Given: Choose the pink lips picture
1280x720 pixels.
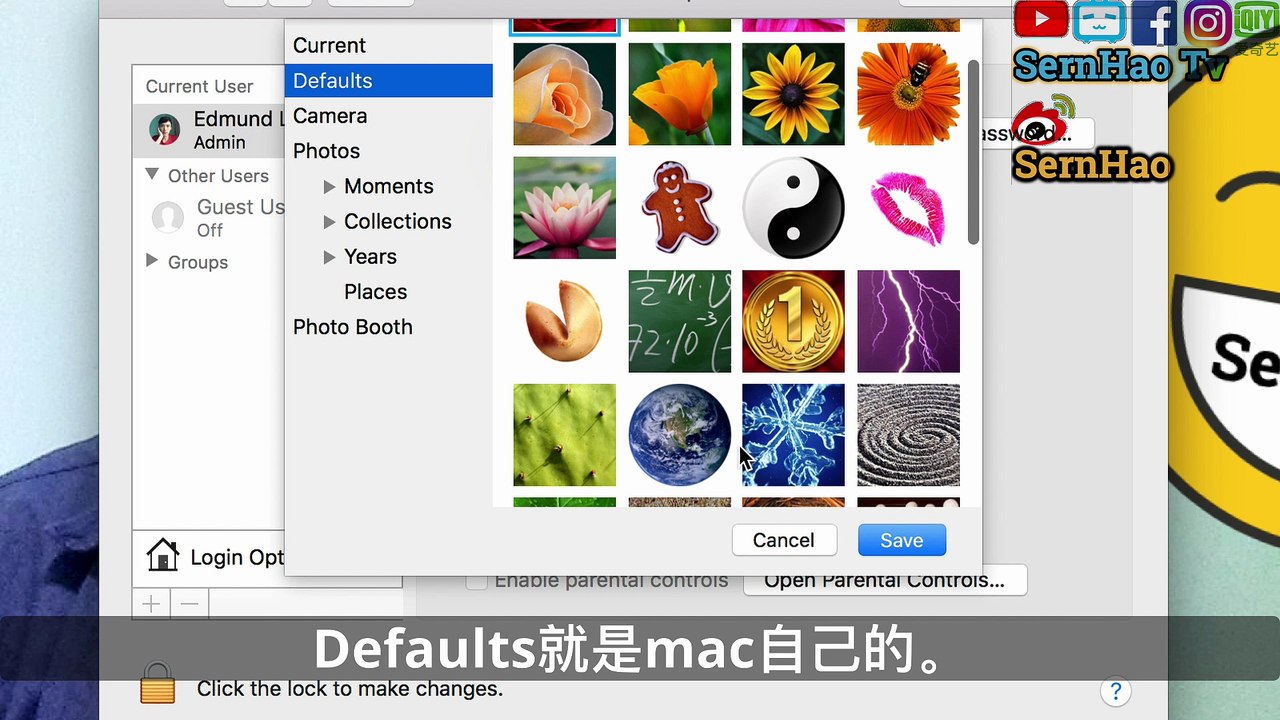Looking at the screenshot, I should tap(909, 208).
